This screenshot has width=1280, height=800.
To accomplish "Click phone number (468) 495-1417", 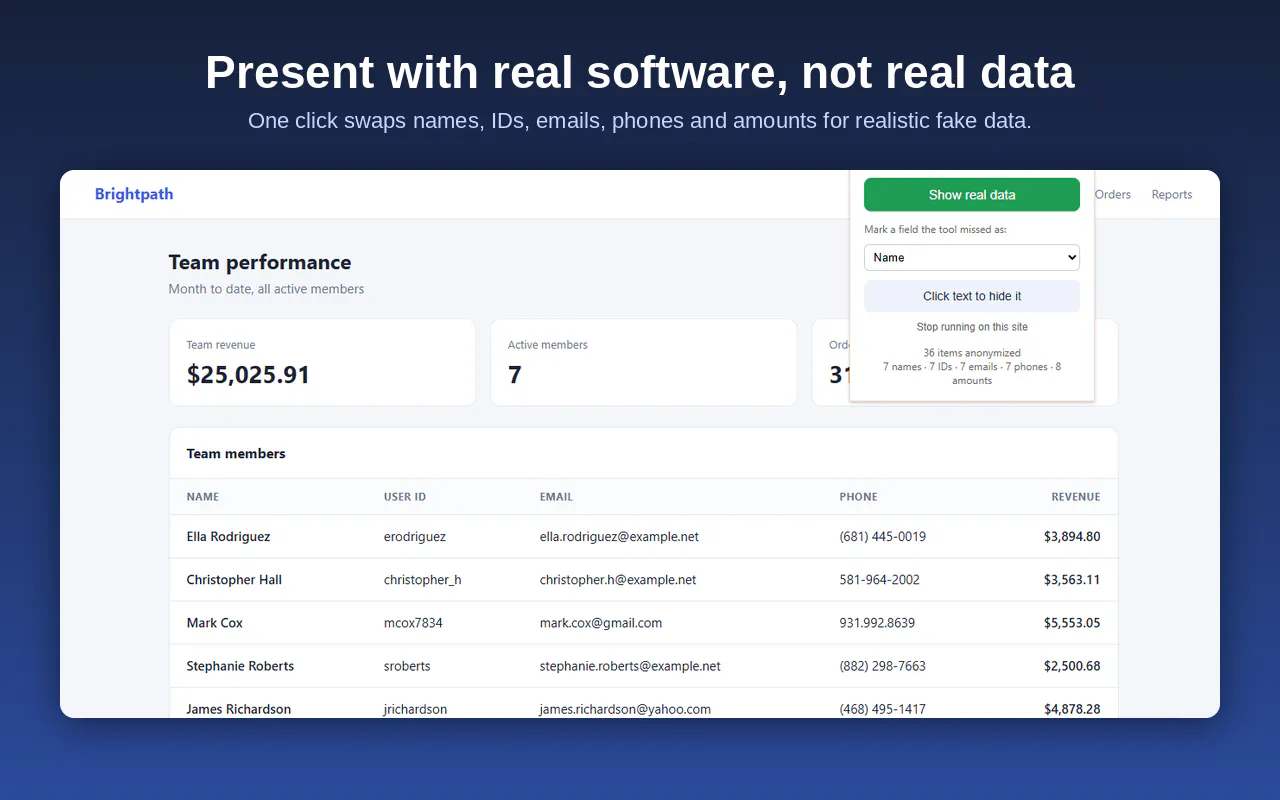I will [x=883, y=709].
